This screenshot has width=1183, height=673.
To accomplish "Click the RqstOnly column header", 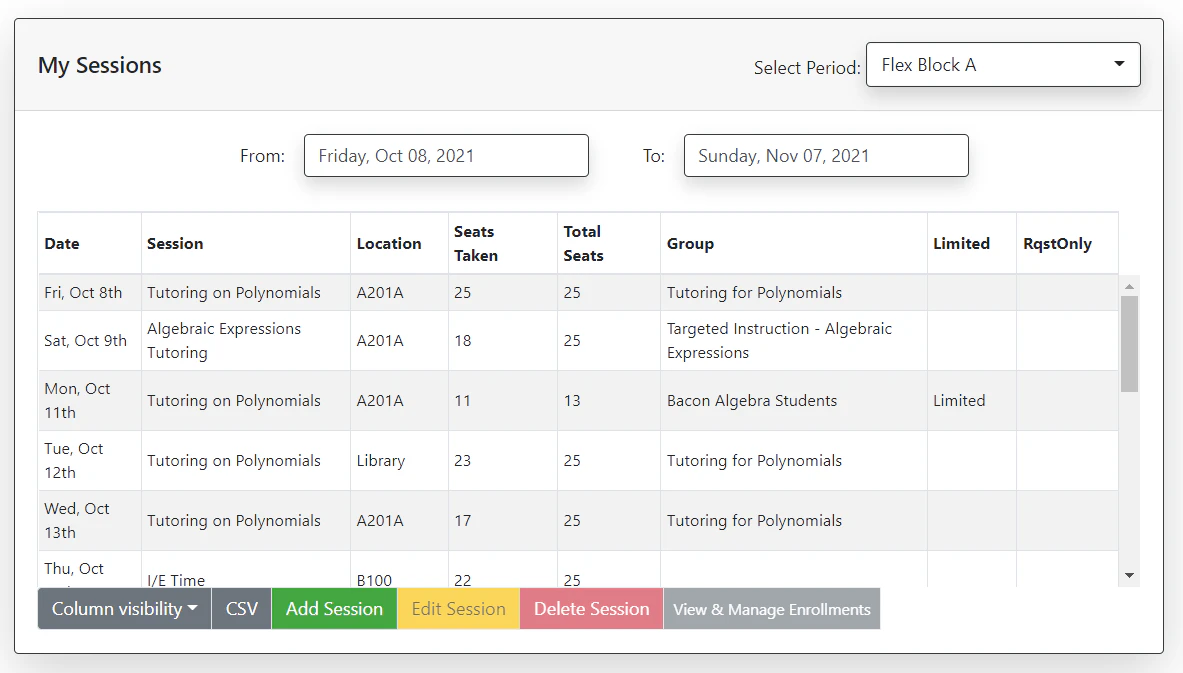I will coord(1057,243).
